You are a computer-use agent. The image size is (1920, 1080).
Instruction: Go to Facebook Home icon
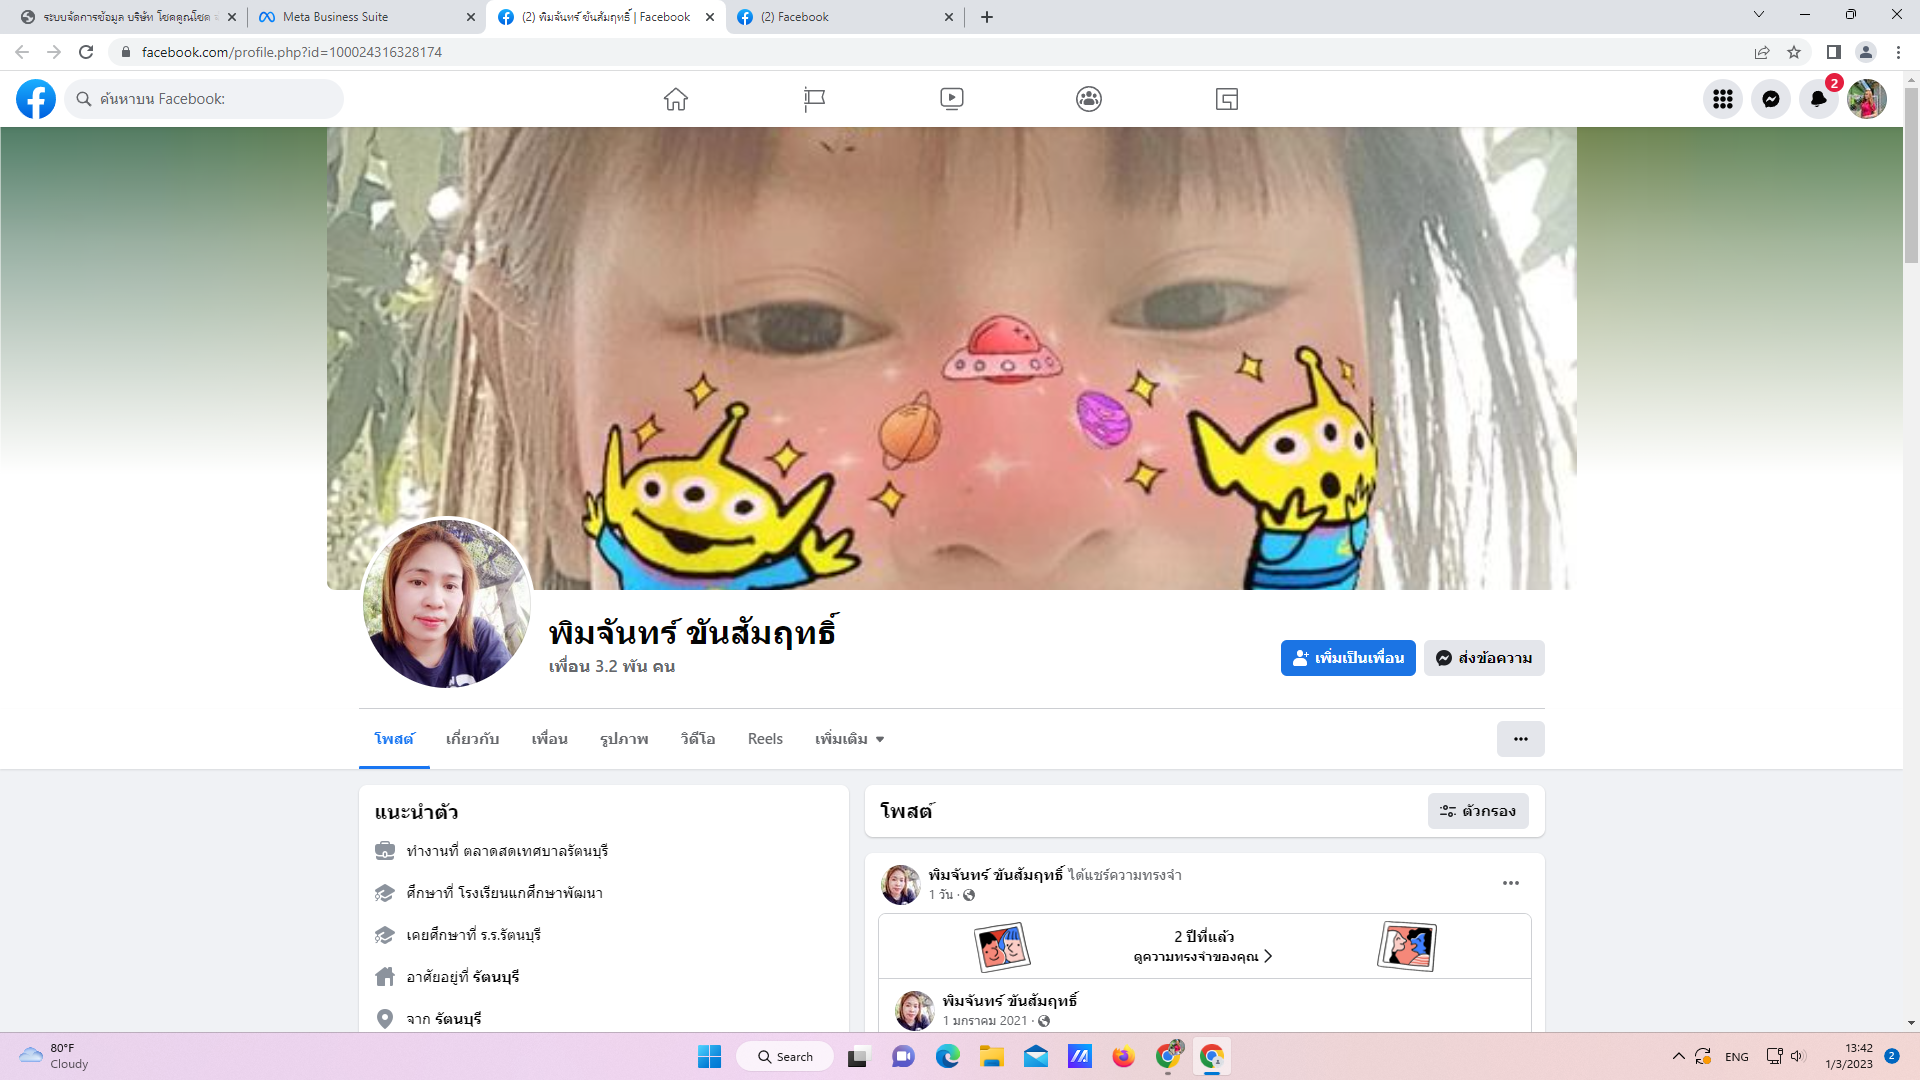(676, 99)
